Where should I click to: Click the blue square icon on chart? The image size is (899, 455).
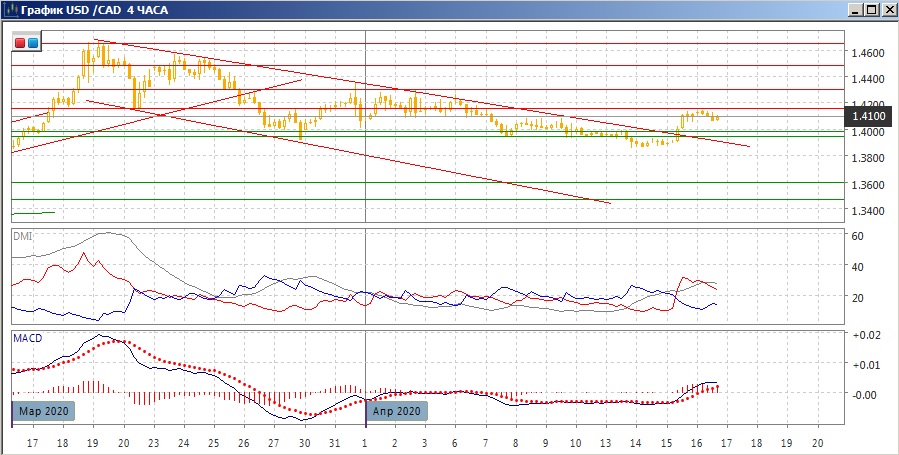33,43
